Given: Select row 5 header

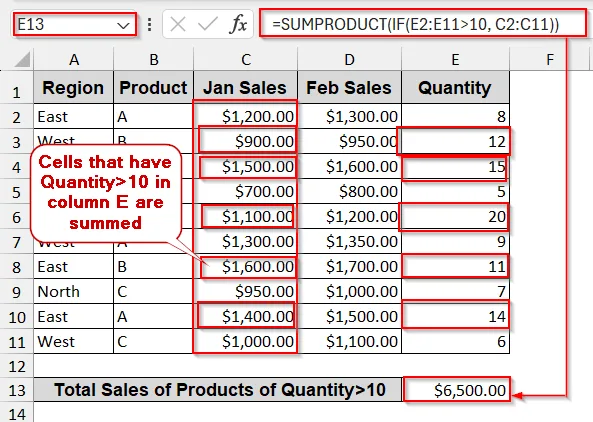Looking at the screenshot, I should pos(16,192).
